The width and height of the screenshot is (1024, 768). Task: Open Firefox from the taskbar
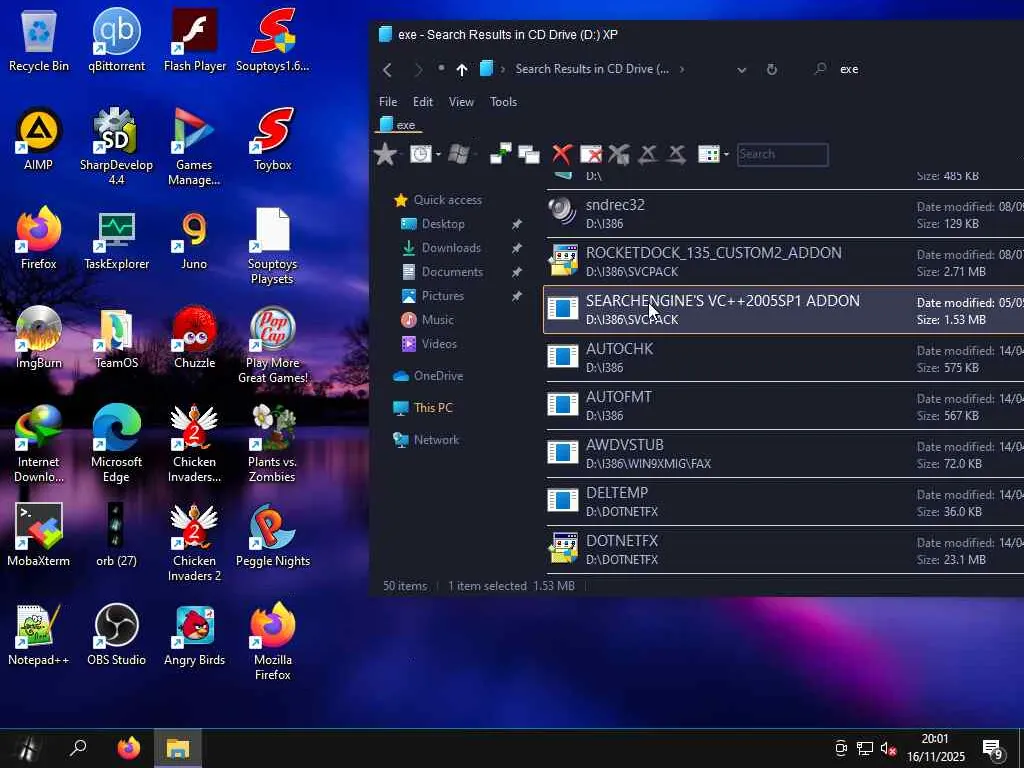coord(129,748)
